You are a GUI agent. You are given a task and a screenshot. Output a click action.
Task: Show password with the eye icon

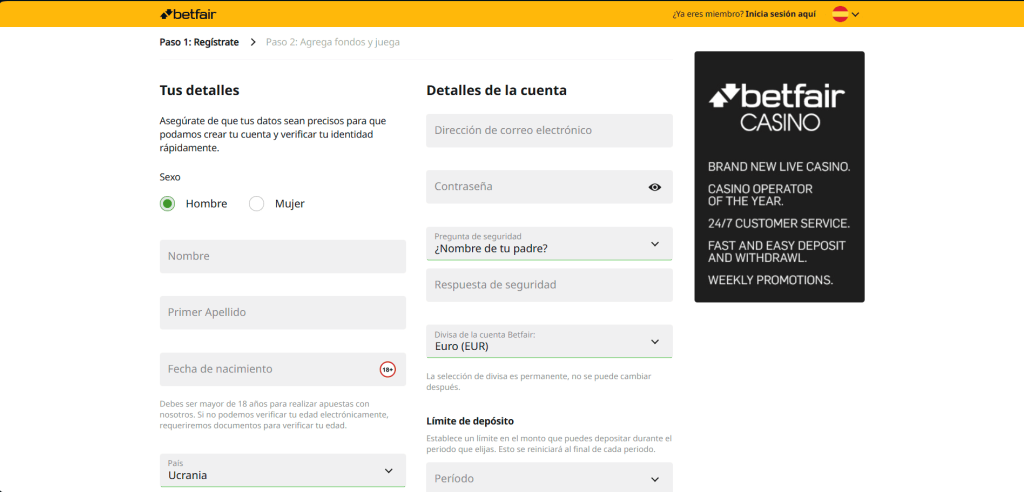coord(655,187)
